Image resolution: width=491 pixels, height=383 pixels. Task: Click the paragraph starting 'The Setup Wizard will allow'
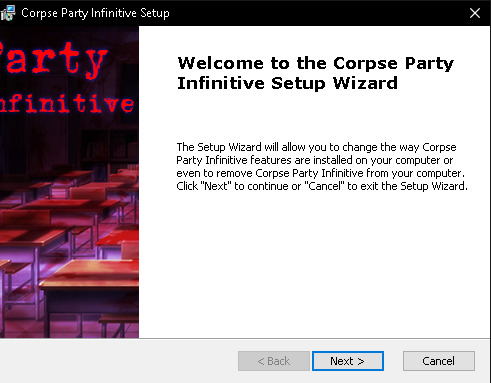[x=322, y=166]
